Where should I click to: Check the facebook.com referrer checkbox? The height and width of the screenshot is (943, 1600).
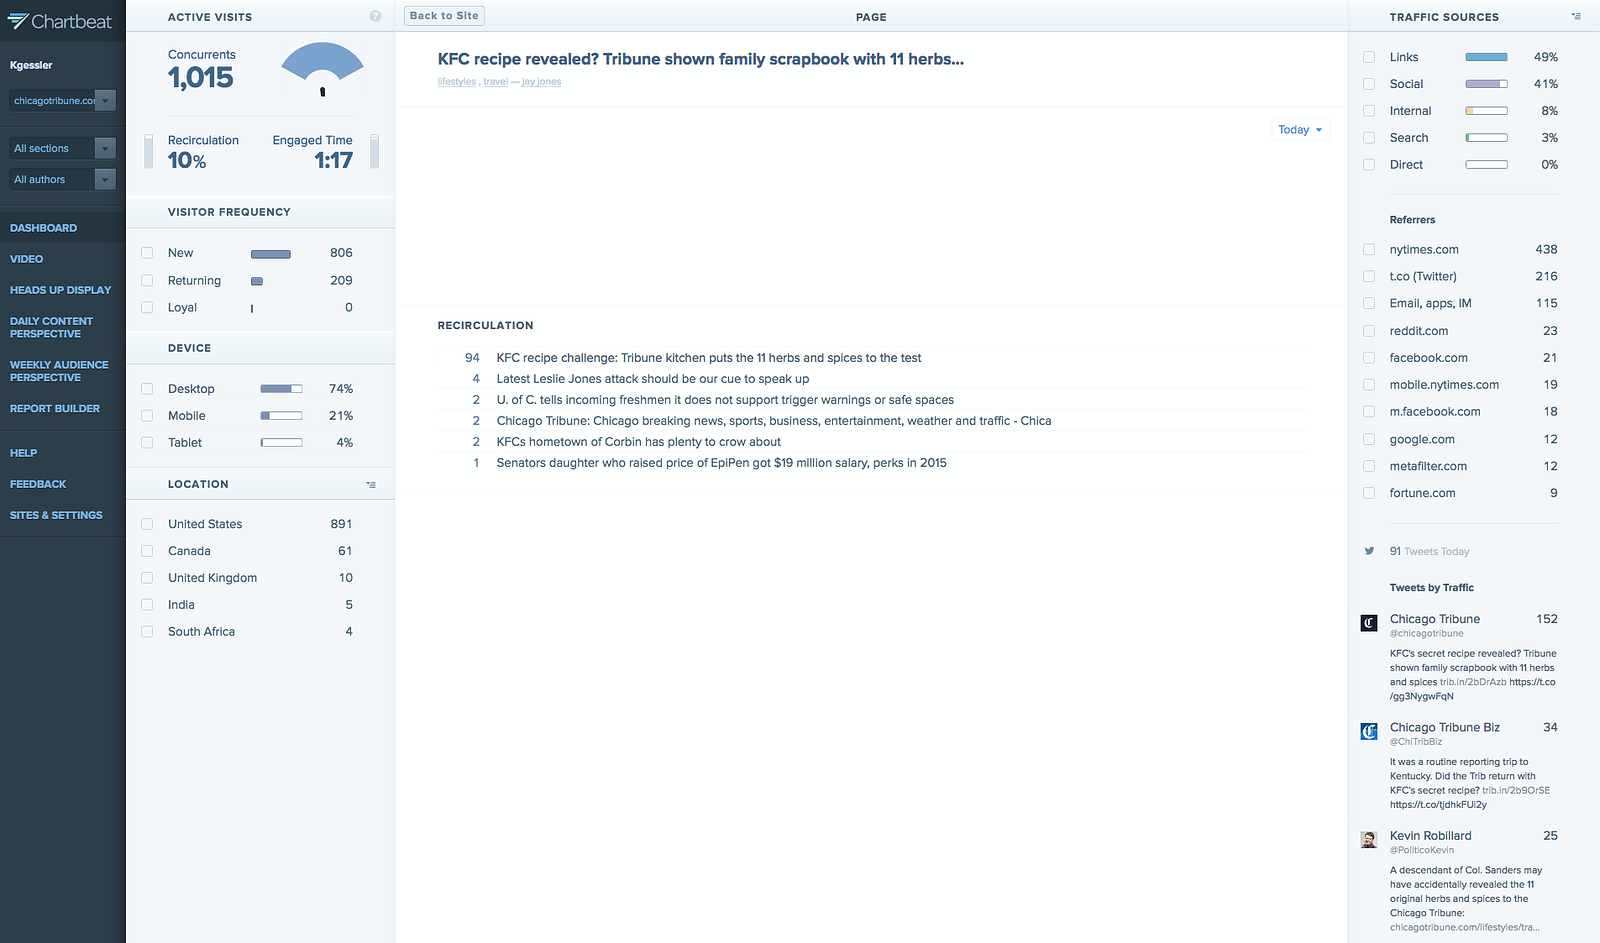point(1369,358)
